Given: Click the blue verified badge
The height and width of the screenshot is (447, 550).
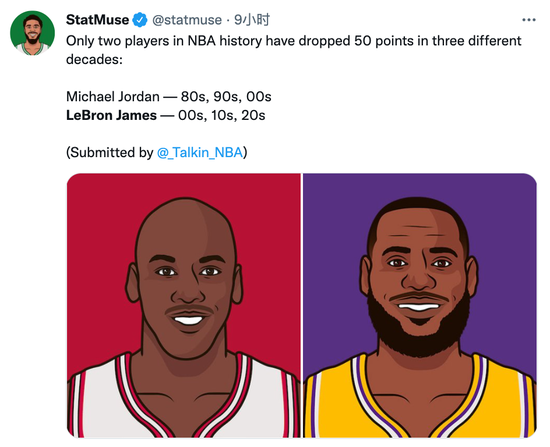Looking at the screenshot, I should [x=140, y=20].
